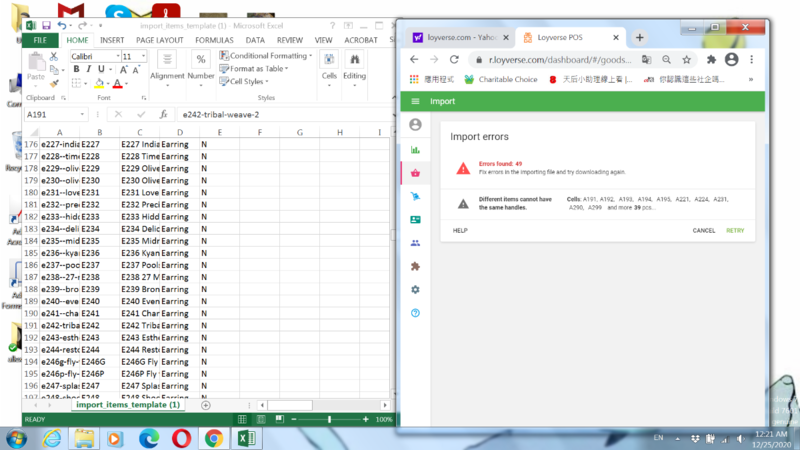Switch to the PAGE LAYOUT ribbon tab
The image size is (800, 450).
(x=160, y=40)
